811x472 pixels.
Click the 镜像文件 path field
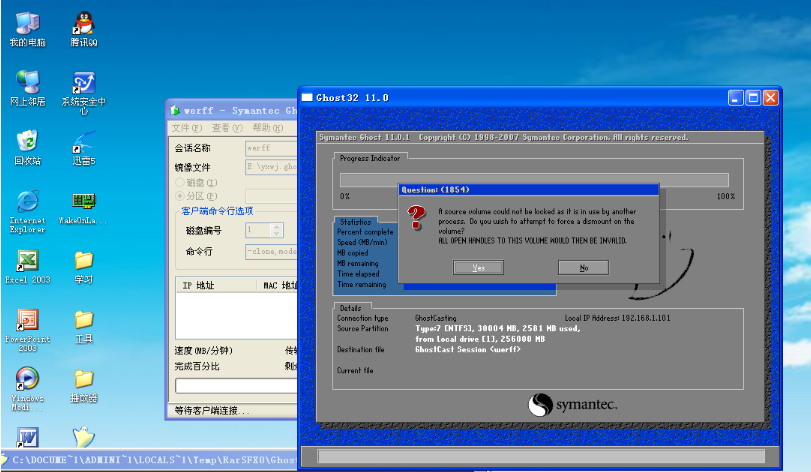(271, 167)
